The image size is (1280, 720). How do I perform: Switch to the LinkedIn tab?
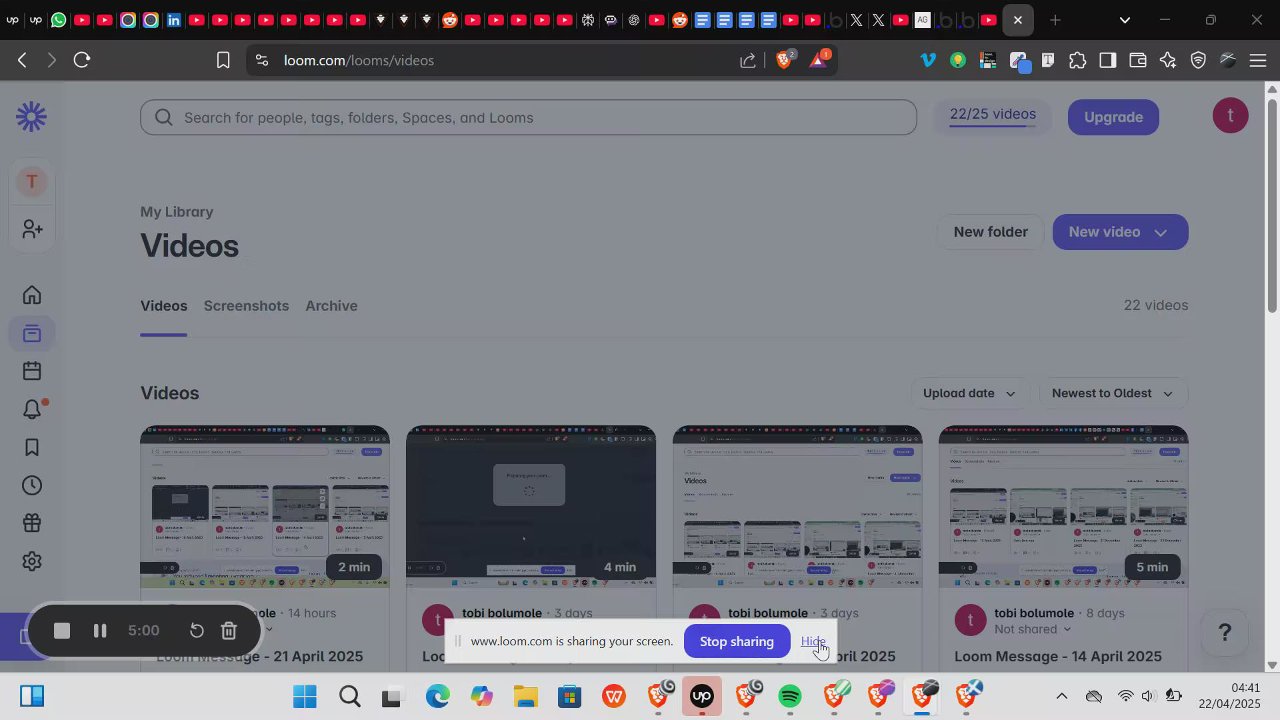pyautogui.click(x=174, y=20)
